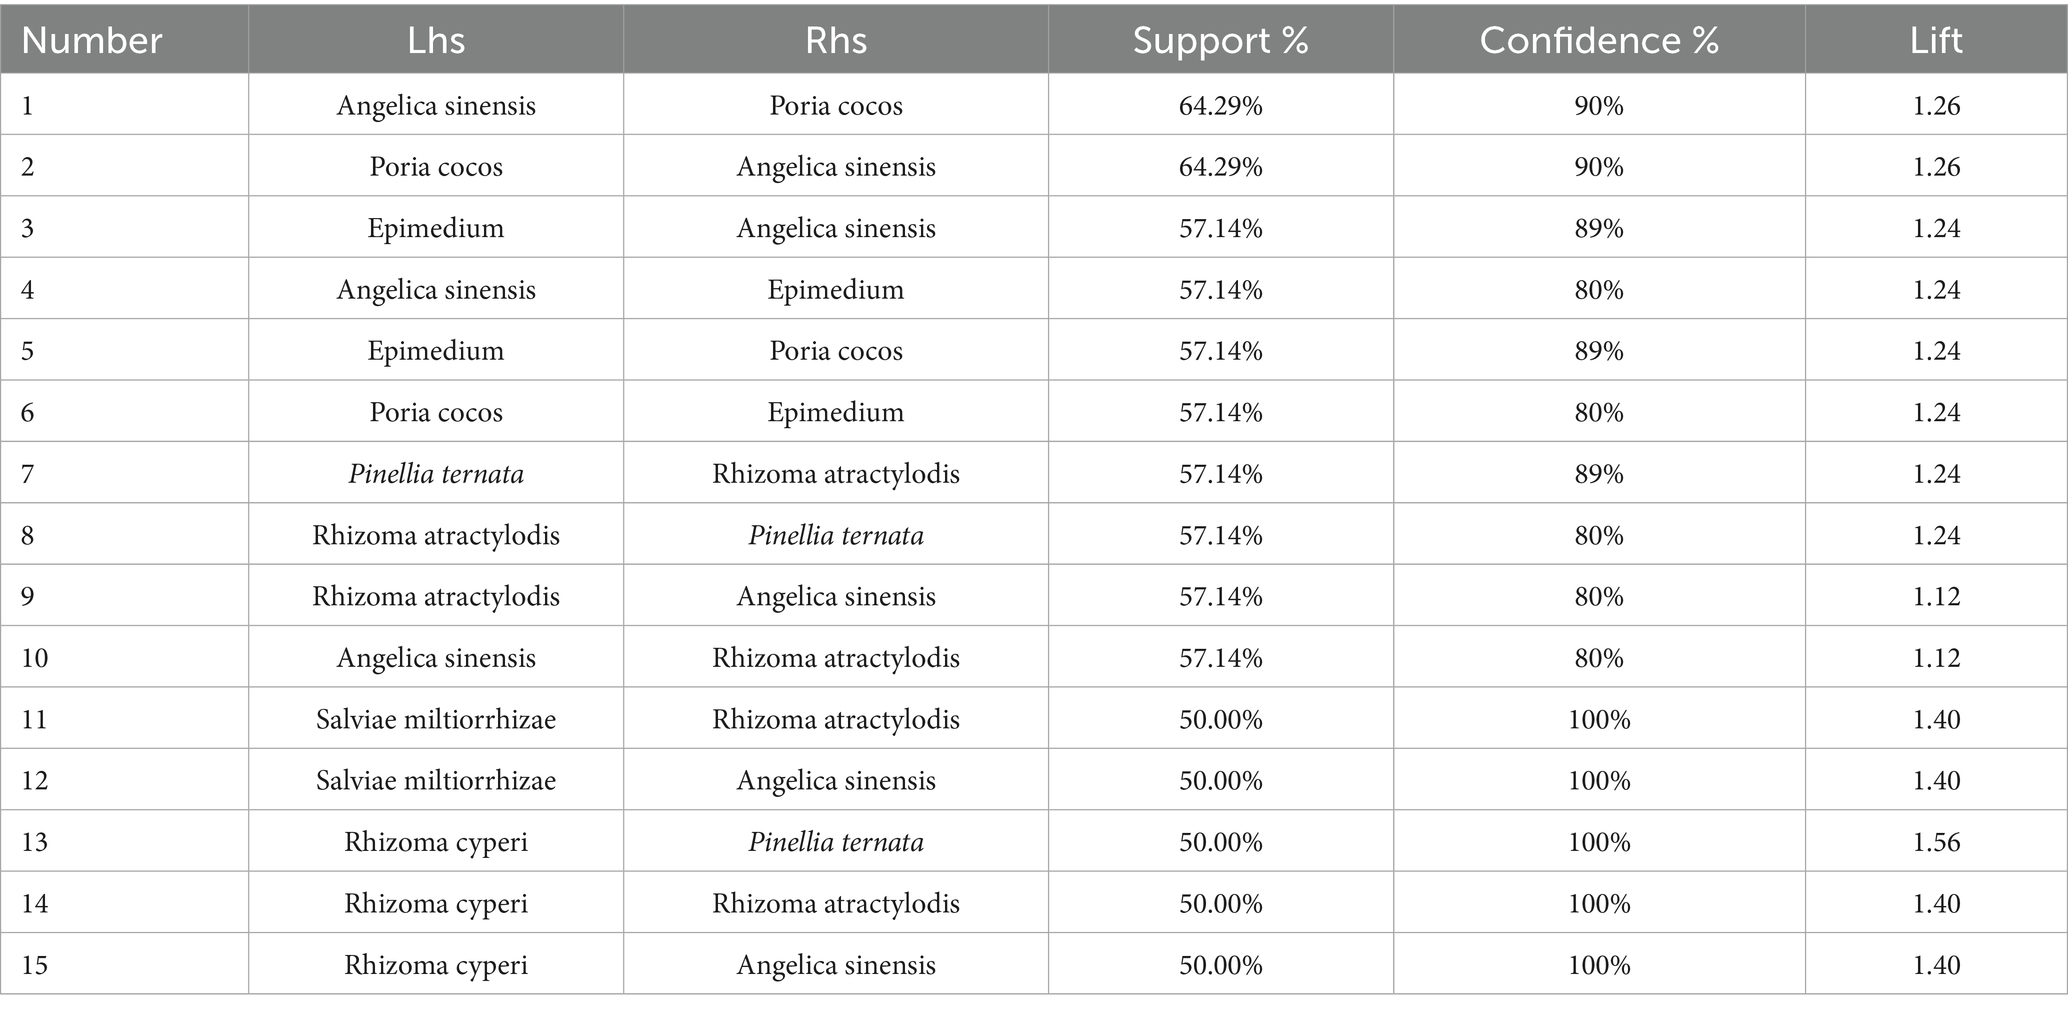Screen dimensions: 2068x1012
Task: Select the 1.12 lift in row 9
Action: [x=1936, y=597]
